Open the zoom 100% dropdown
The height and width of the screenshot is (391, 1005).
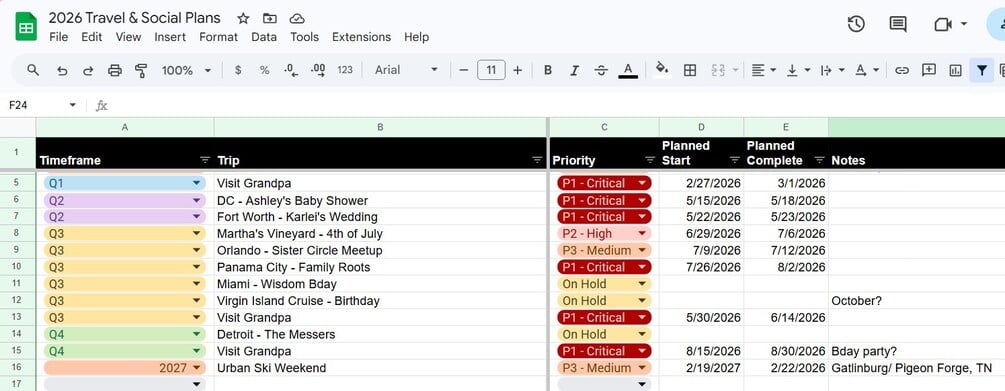(187, 70)
